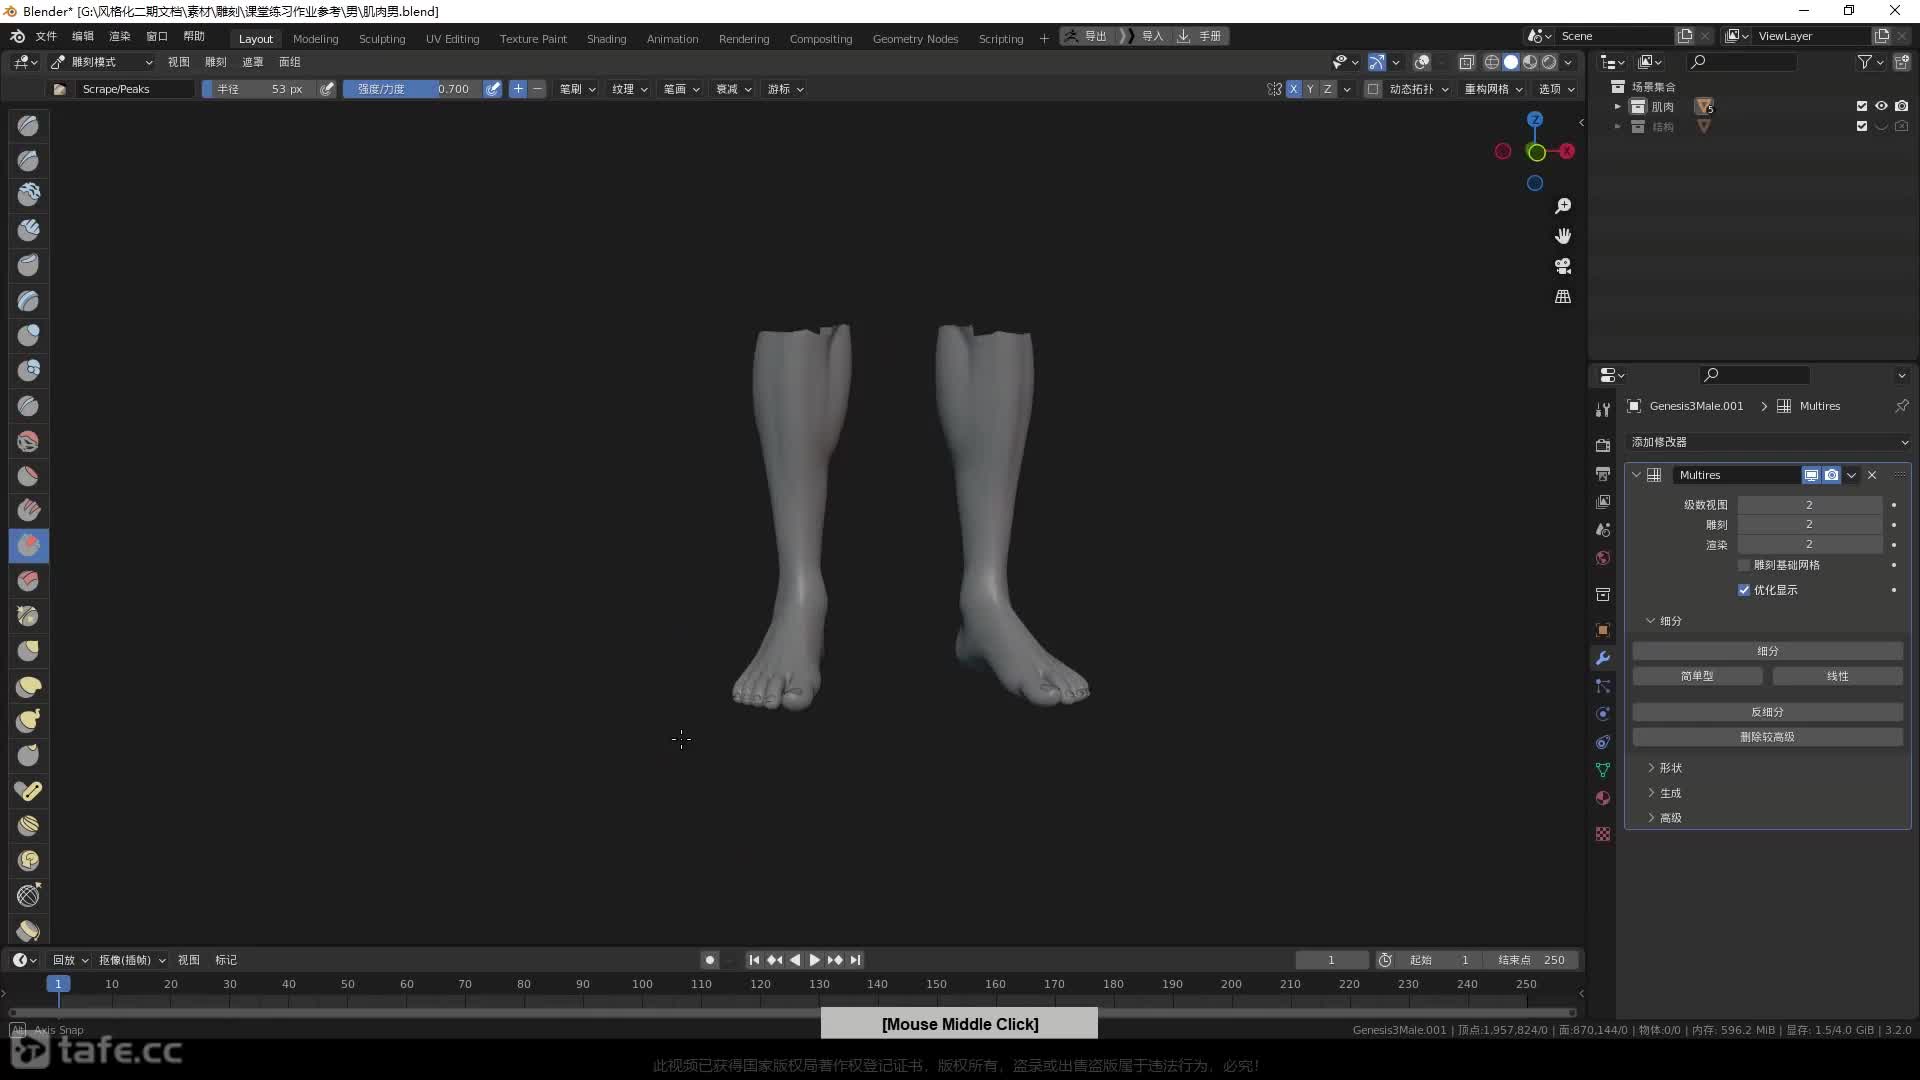Toggle camera view gizmo icon
The image size is (1920, 1080).
pos(1563,266)
